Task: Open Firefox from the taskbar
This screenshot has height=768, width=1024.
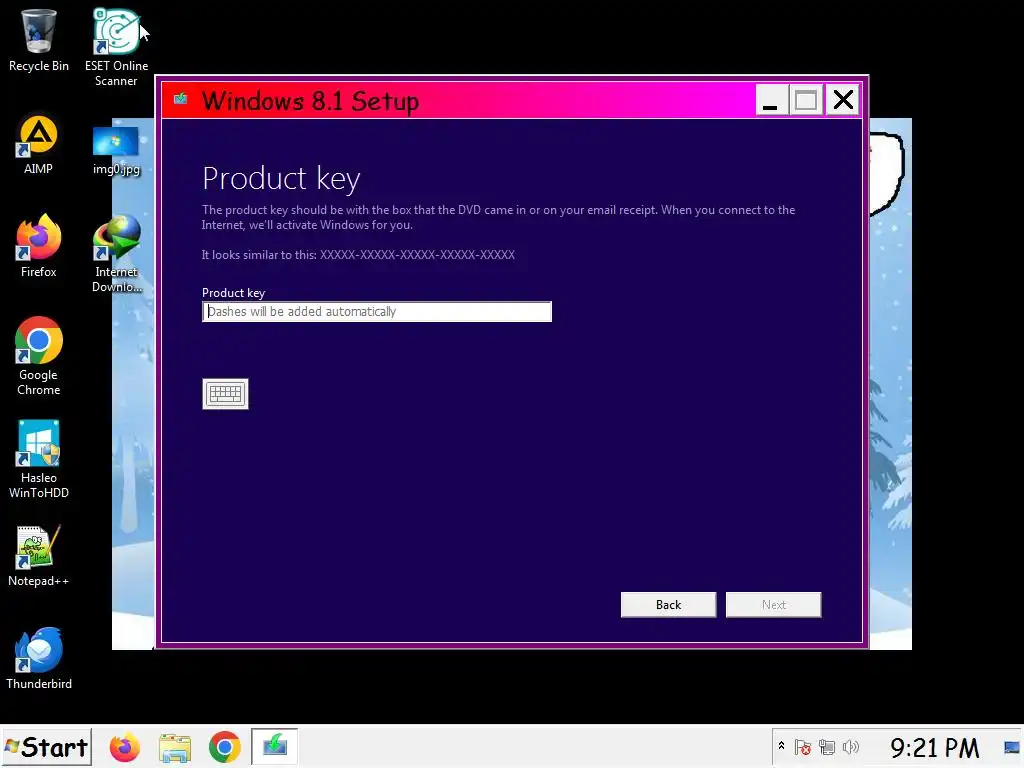Action: click(x=124, y=747)
